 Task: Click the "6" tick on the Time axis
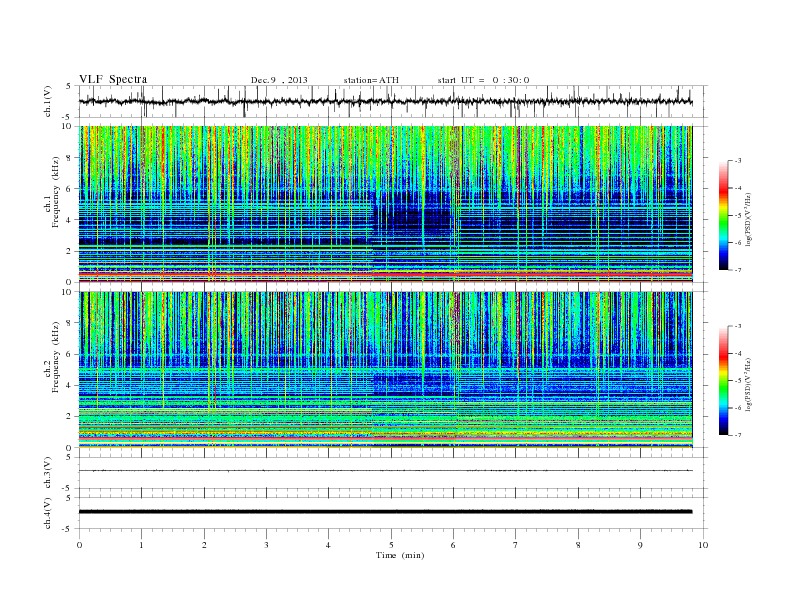coord(453,545)
